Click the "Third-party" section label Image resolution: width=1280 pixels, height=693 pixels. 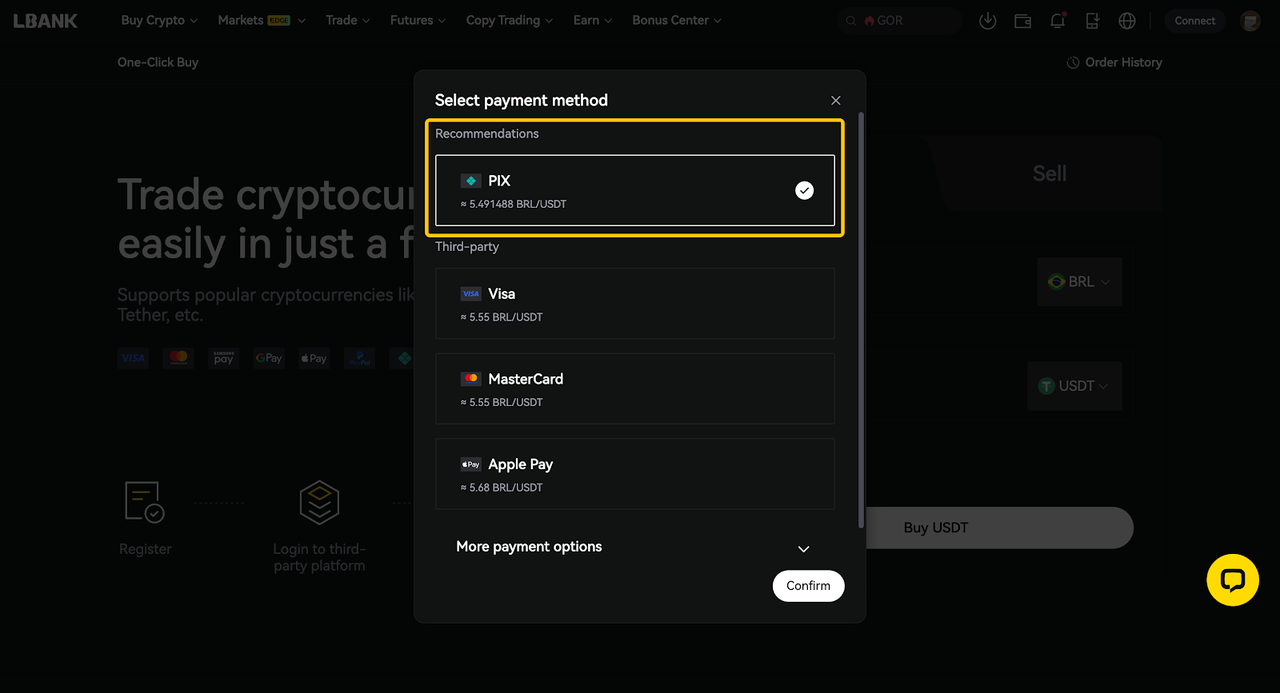coord(467,247)
